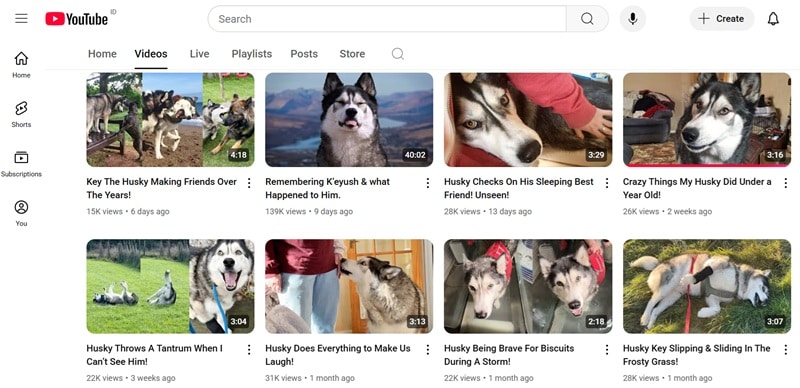Click the '28K views • 13 days ago' text
Viewport: 800px width, 388px height.
(488, 211)
